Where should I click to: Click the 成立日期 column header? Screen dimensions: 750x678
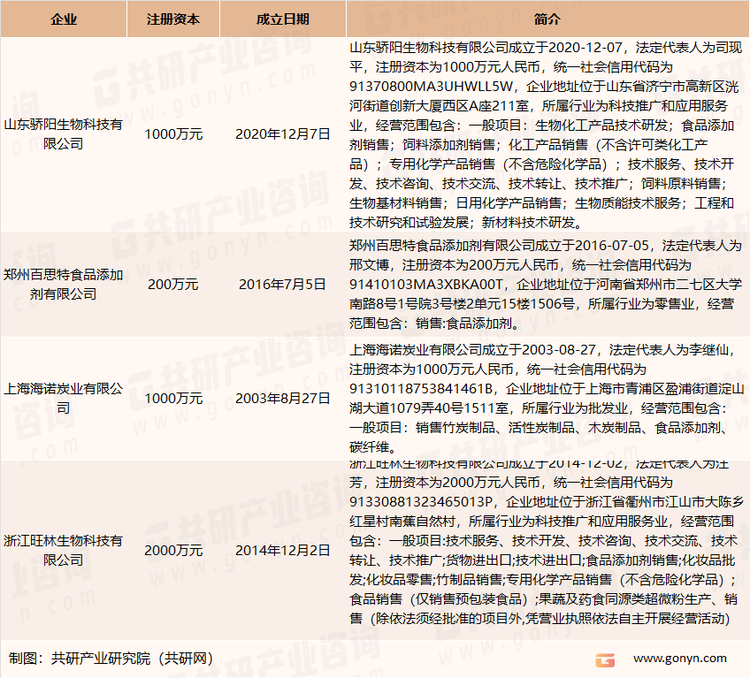pyautogui.click(x=283, y=19)
